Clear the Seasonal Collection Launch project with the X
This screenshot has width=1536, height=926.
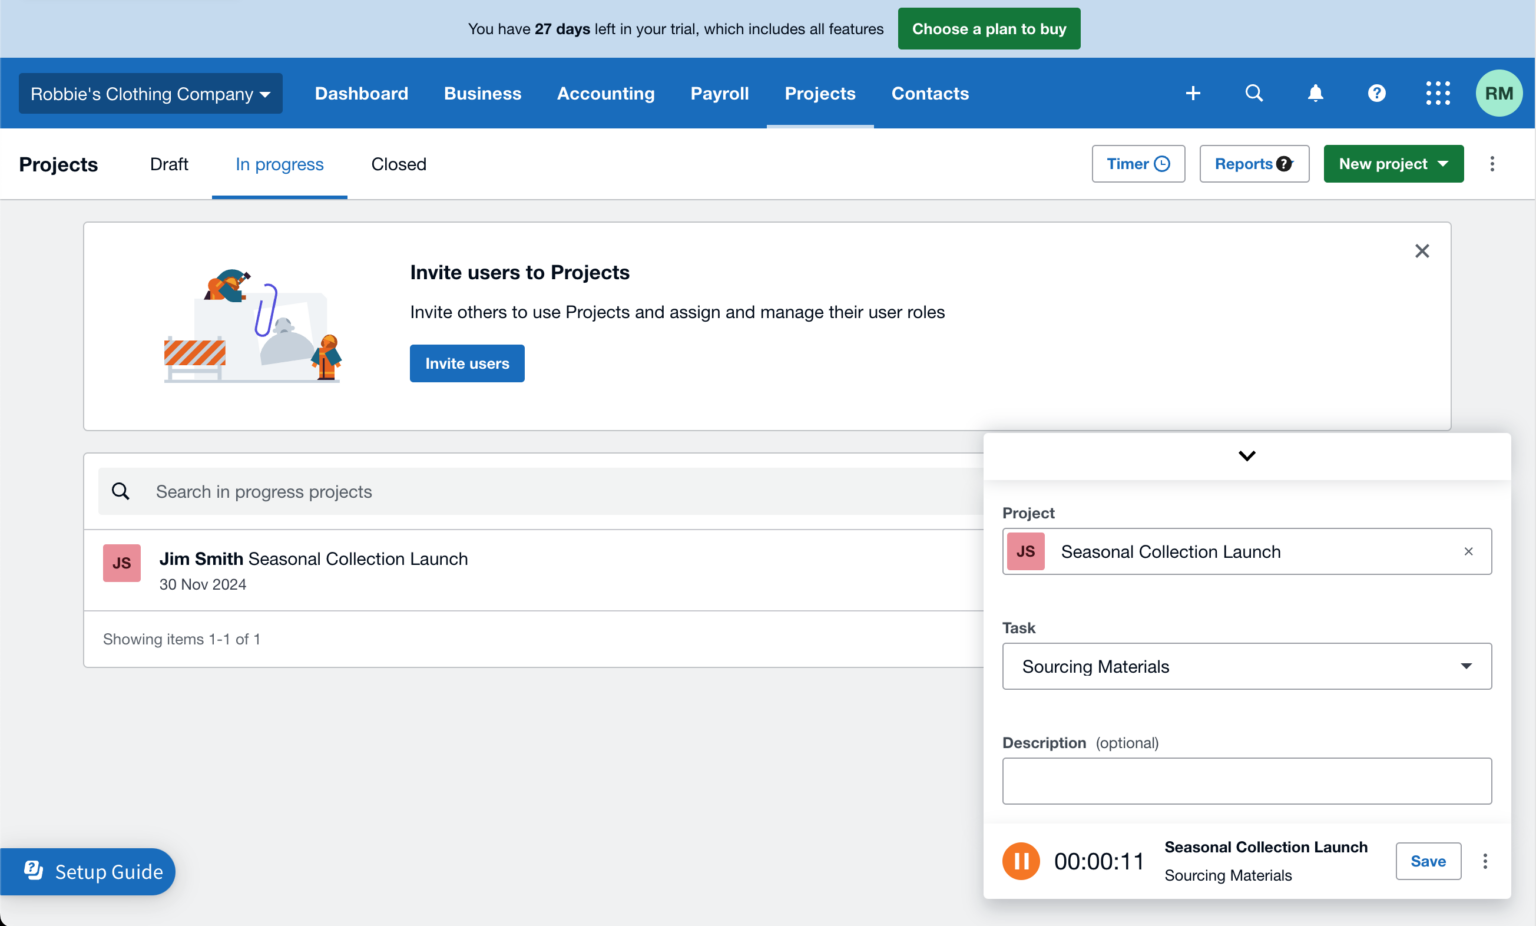click(x=1468, y=551)
